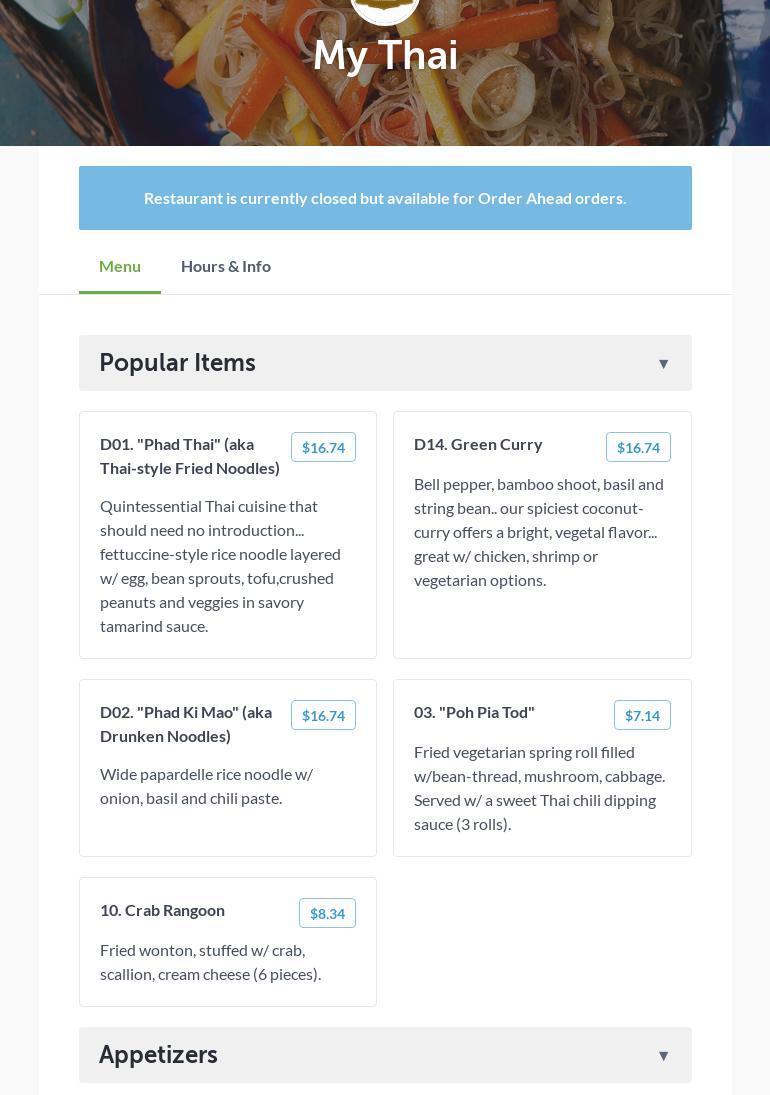The width and height of the screenshot is (770, 1095).
Task: Switch to the Menu tab
Action: 120,266
